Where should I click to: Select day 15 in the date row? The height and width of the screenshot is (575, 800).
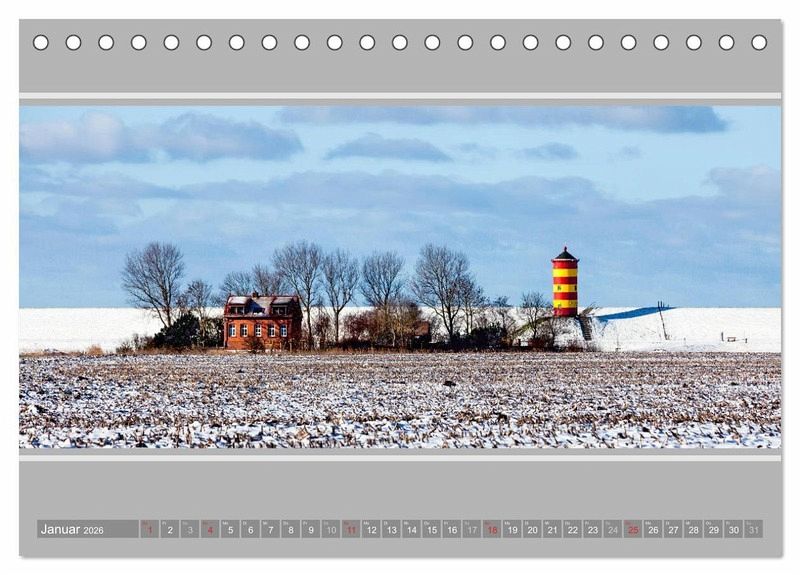[x=432, y=529]
